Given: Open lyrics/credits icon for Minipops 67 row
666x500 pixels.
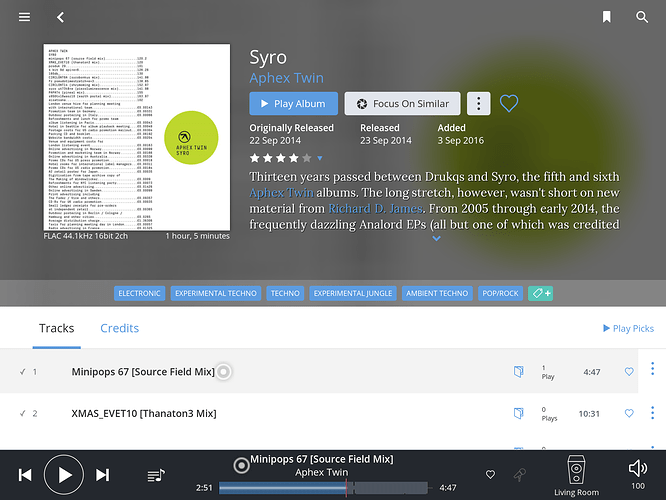Looking at the screenshot, I should pos(518,372).
